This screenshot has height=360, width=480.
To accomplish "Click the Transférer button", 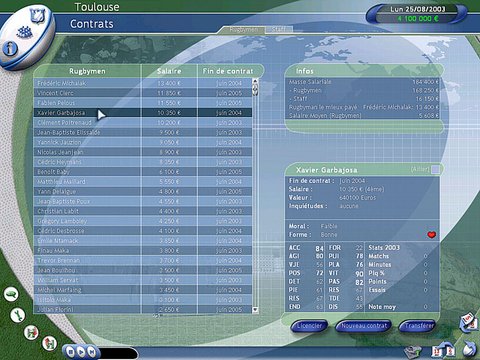I will click(419, 326).
